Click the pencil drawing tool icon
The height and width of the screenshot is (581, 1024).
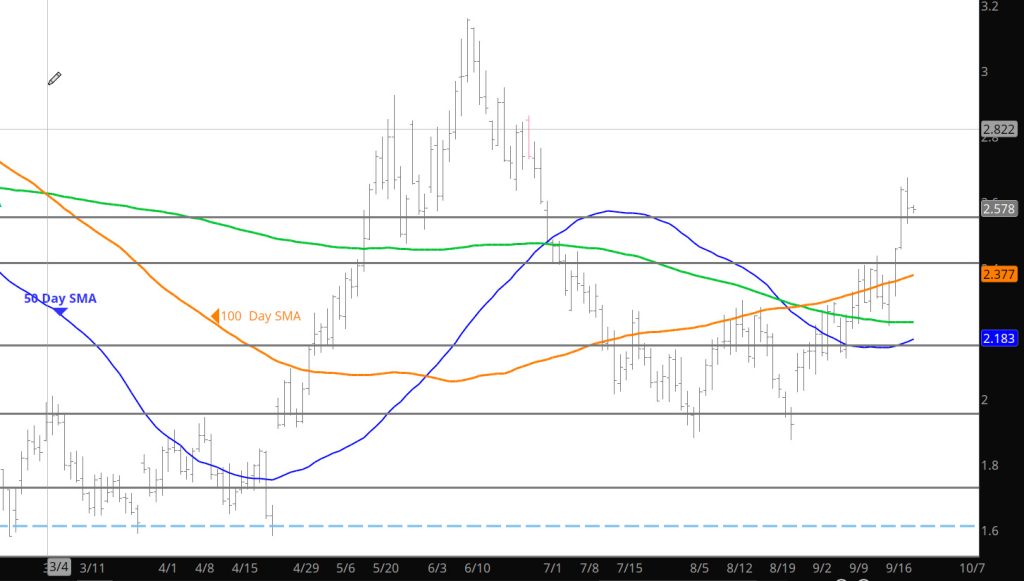(55, 78)
